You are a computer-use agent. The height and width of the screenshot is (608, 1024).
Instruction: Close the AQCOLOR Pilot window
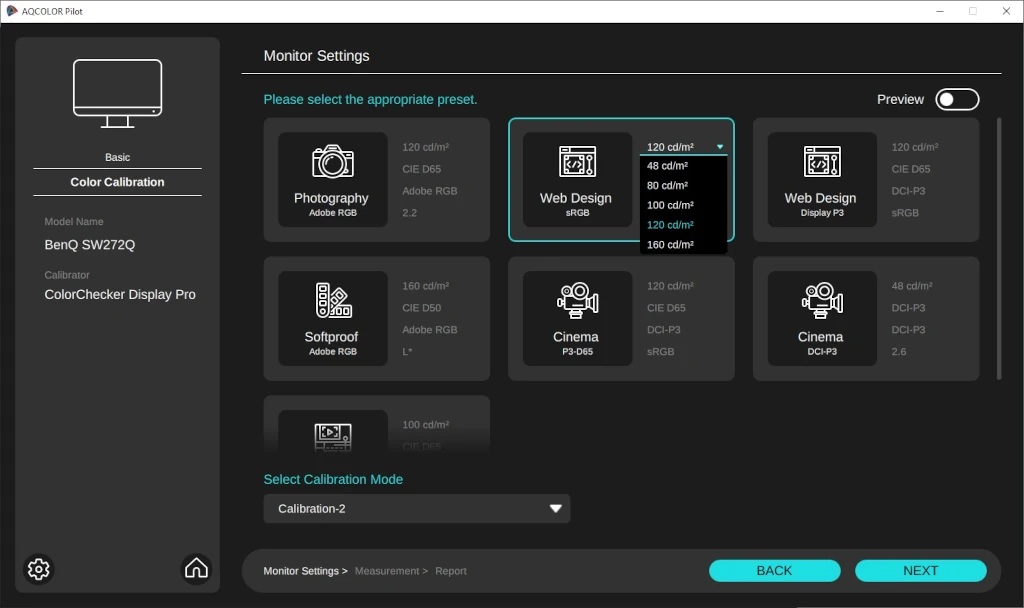[1006, 11]
